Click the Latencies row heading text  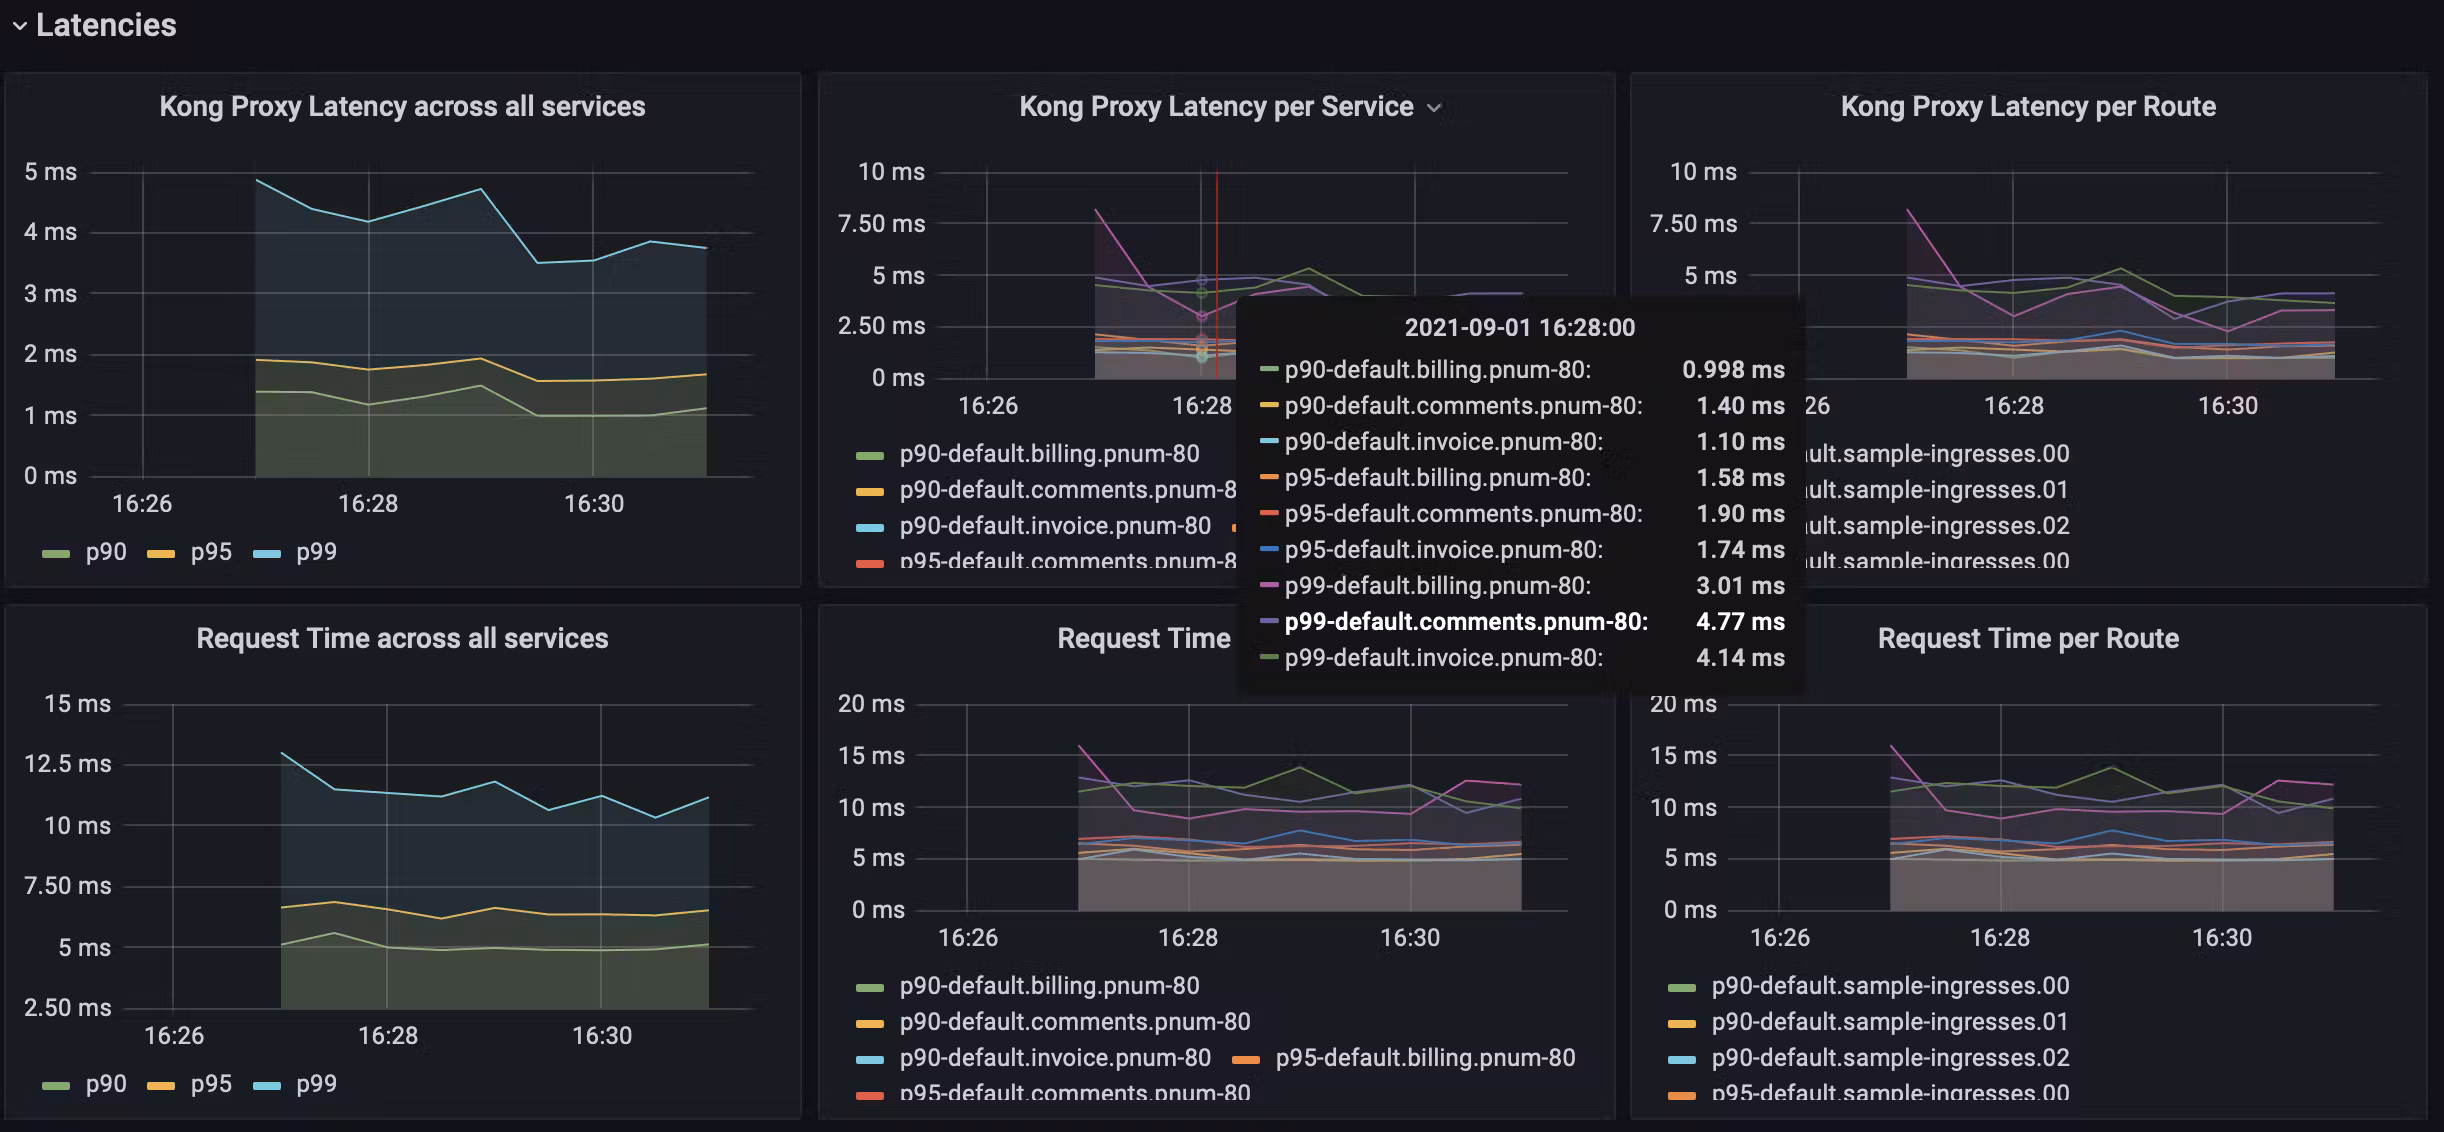106,26
